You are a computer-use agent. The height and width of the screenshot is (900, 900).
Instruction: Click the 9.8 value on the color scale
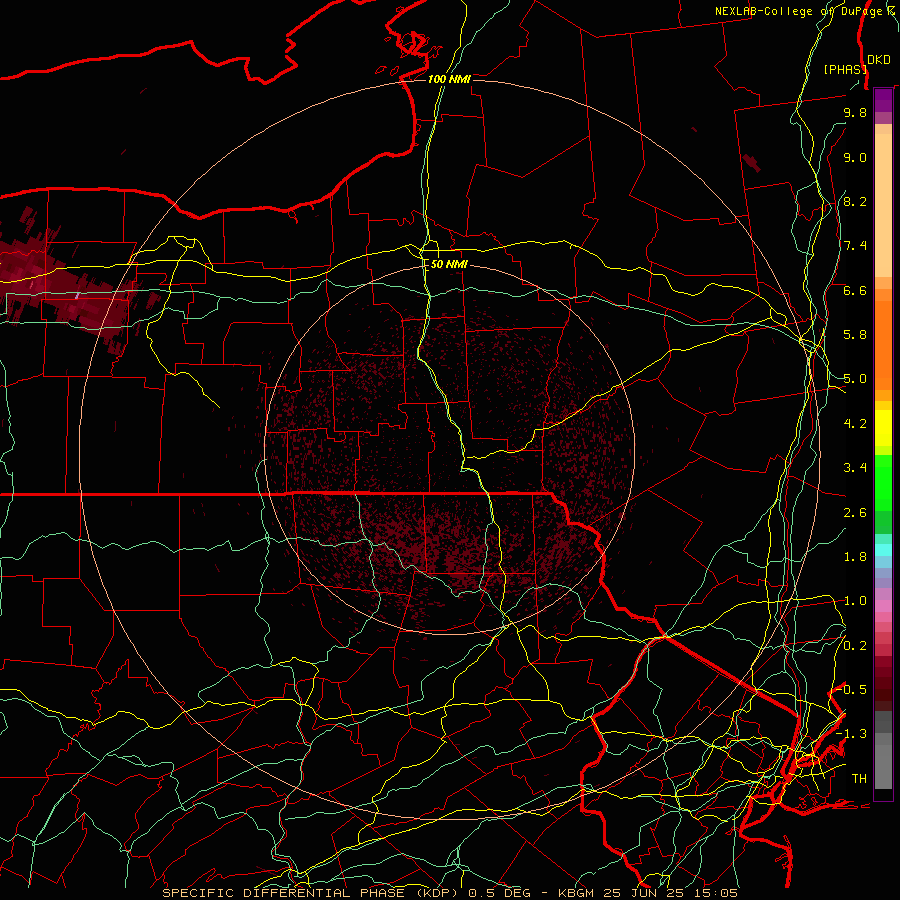point(855,112)
